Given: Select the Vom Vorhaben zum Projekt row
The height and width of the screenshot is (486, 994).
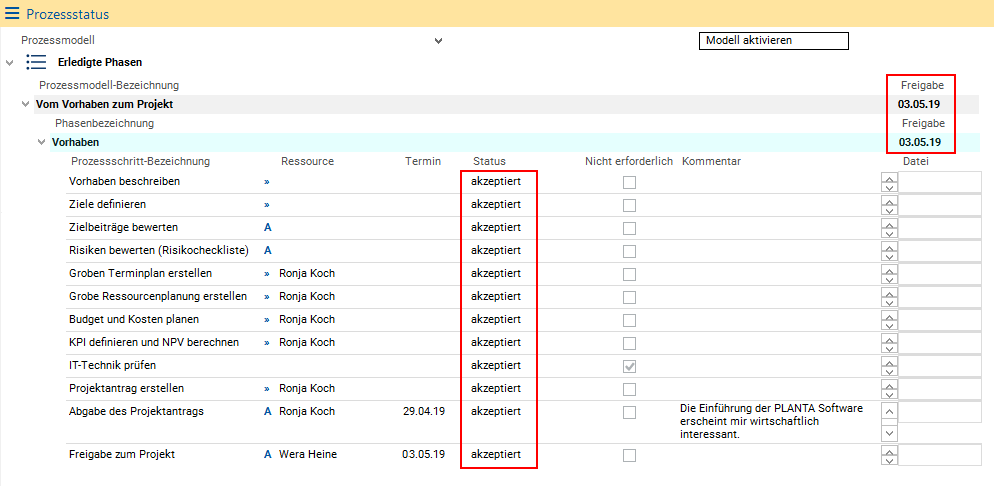Looking at the screenshot, I should [506, 104].
